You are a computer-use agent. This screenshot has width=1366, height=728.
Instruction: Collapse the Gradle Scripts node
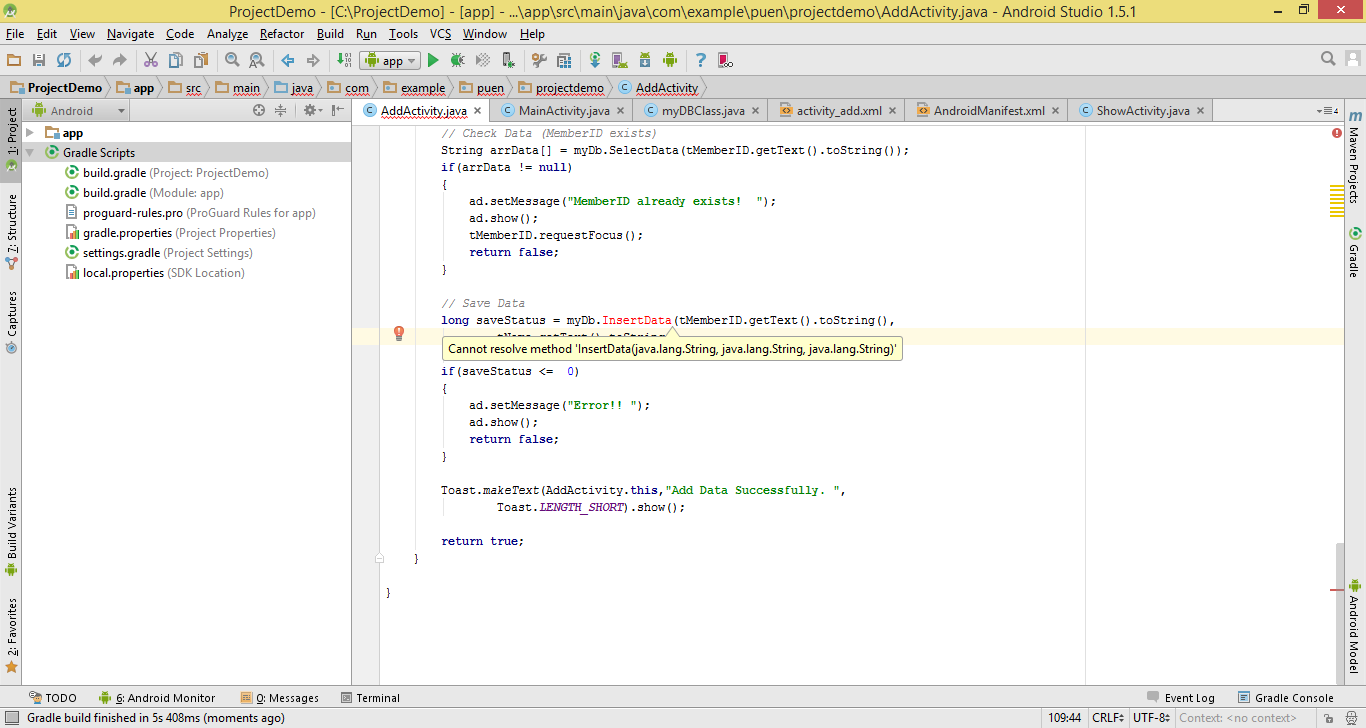coord(30,152)
